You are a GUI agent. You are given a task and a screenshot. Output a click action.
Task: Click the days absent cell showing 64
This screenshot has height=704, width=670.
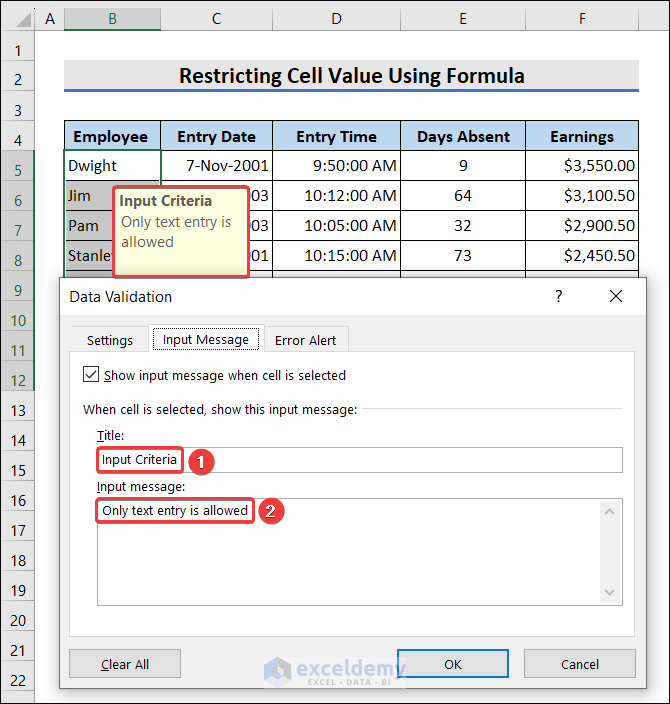[463, 196]
